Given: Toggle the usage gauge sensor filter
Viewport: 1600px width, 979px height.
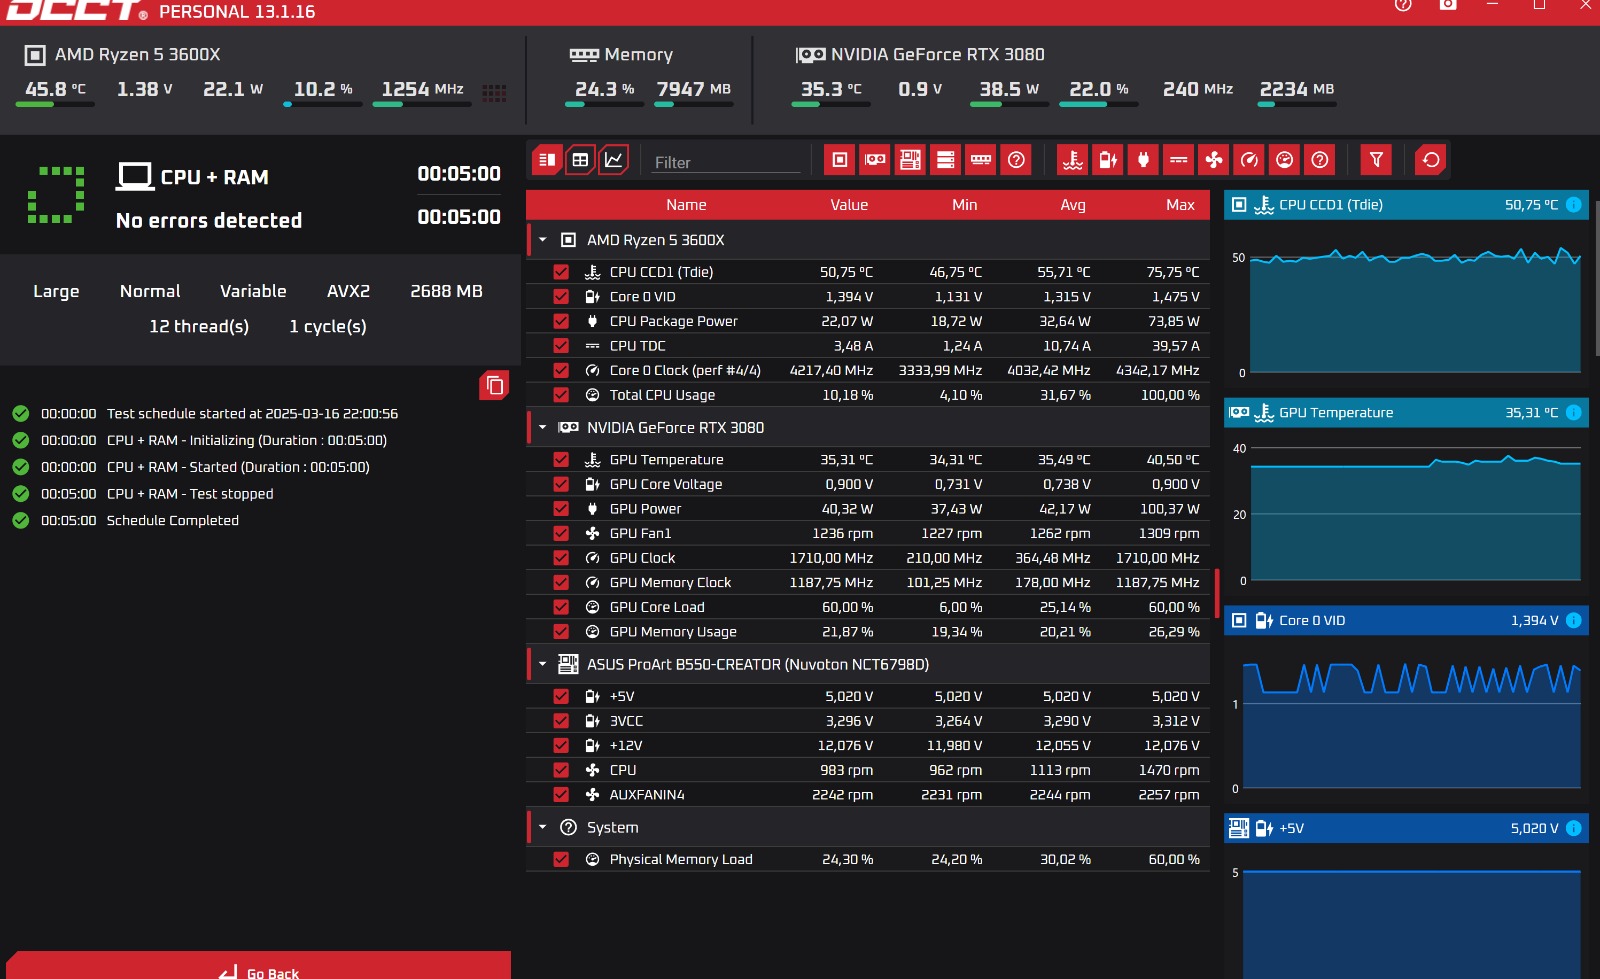Looking at the screenshot, I should tap(1285, 160).
